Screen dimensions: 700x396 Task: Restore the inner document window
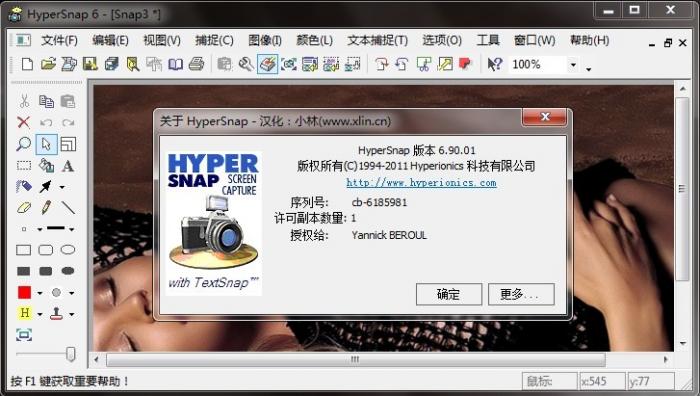click(x=668, y=43)
